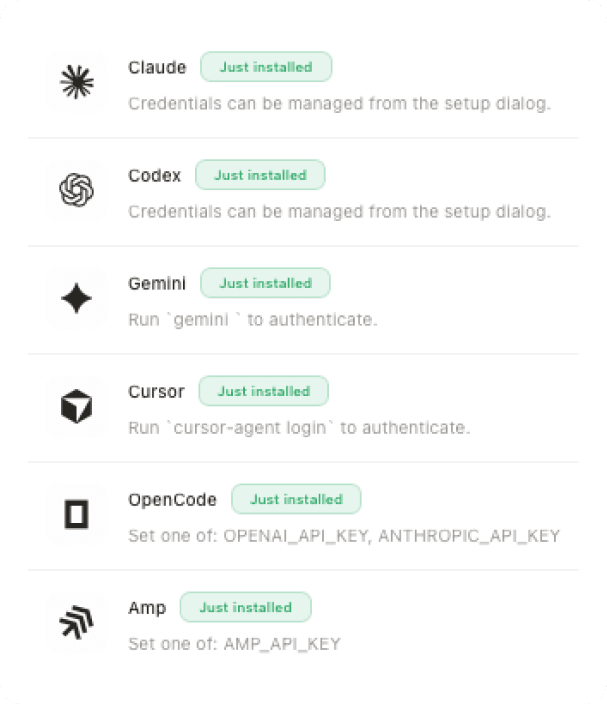This screenshot has width=607, height=704.
Task: Click the Amp arrows icon
Action: point(77,623)
